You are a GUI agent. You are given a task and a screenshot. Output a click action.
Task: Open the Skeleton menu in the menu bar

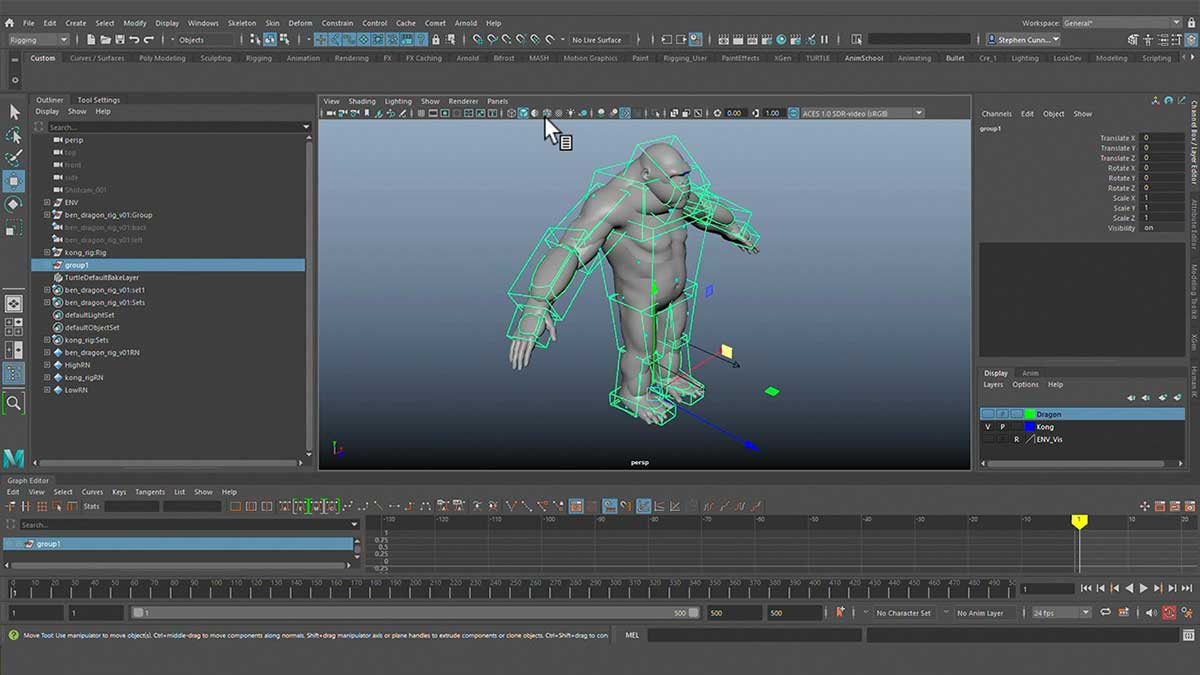[x=240, y=22]
